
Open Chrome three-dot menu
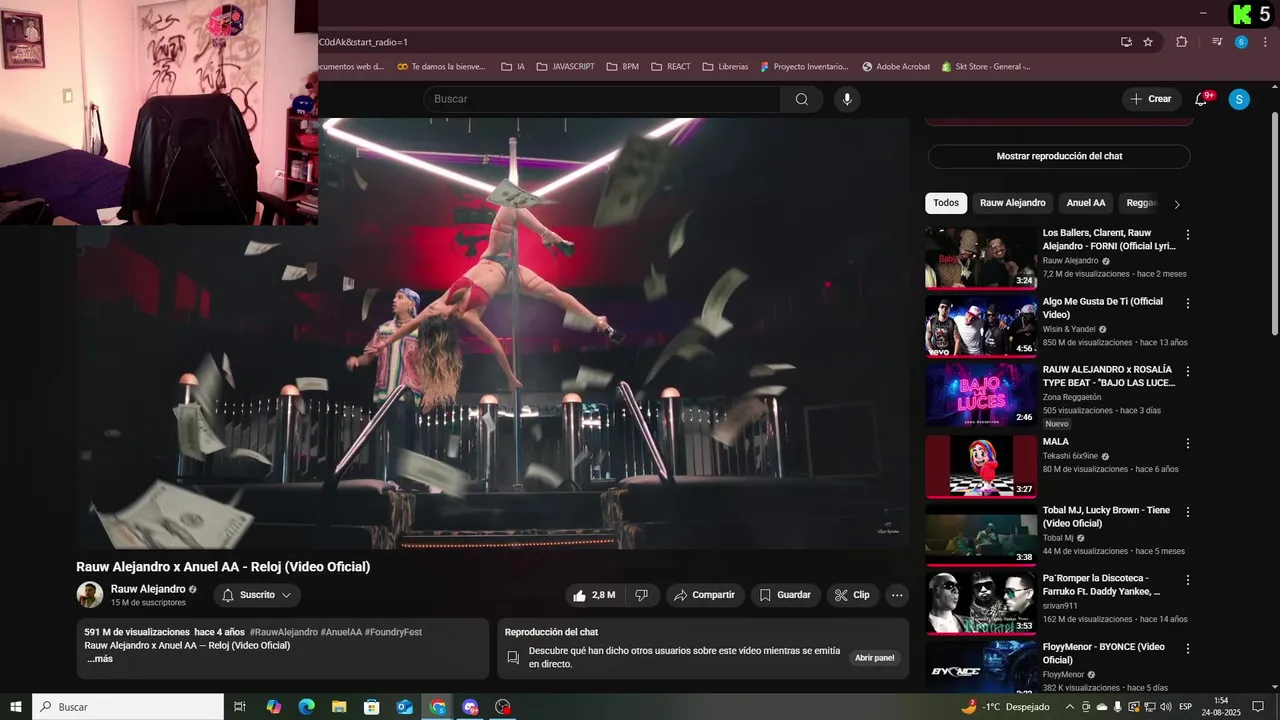pos(1266,42)
